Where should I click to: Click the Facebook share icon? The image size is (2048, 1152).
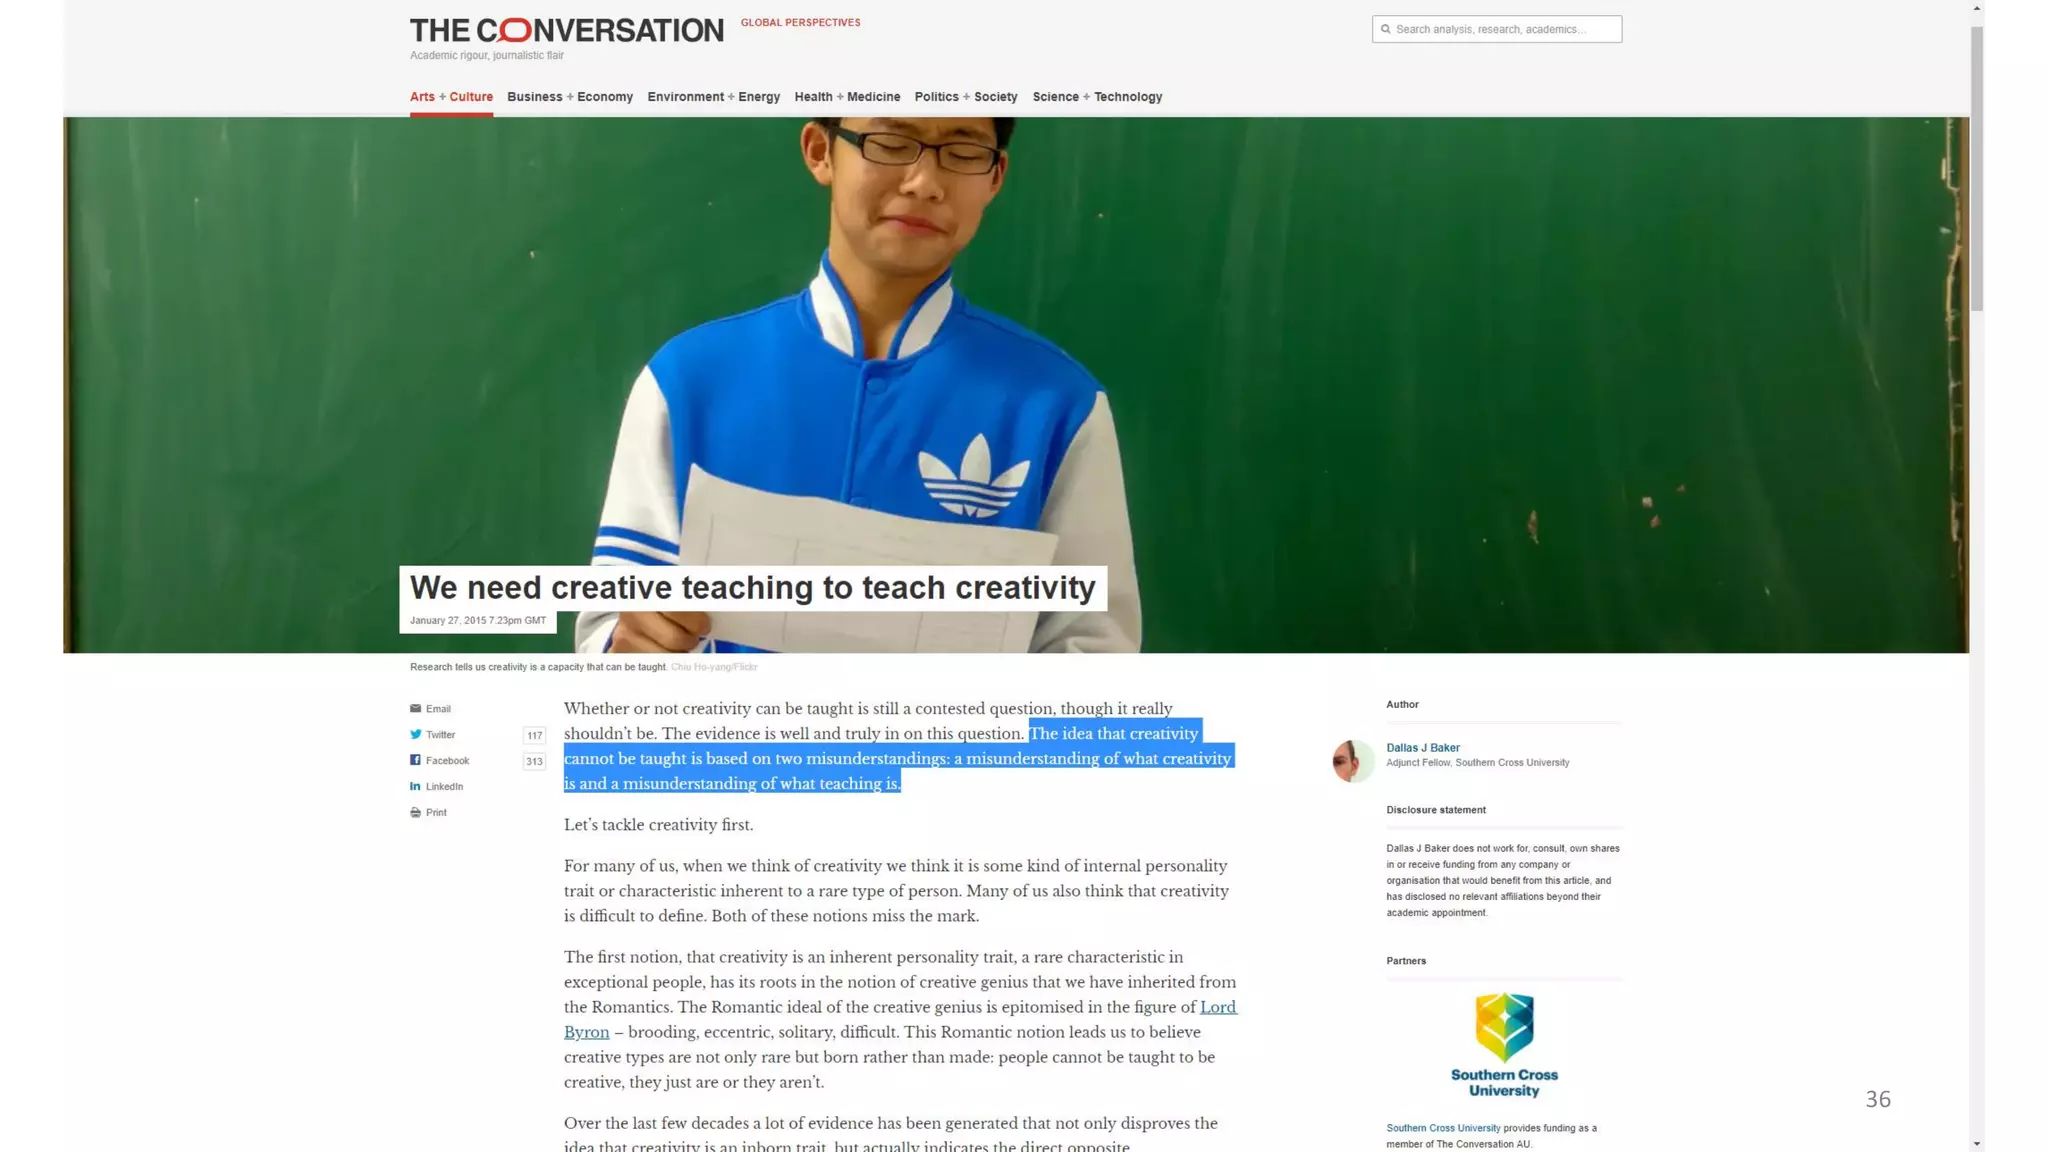415,760
